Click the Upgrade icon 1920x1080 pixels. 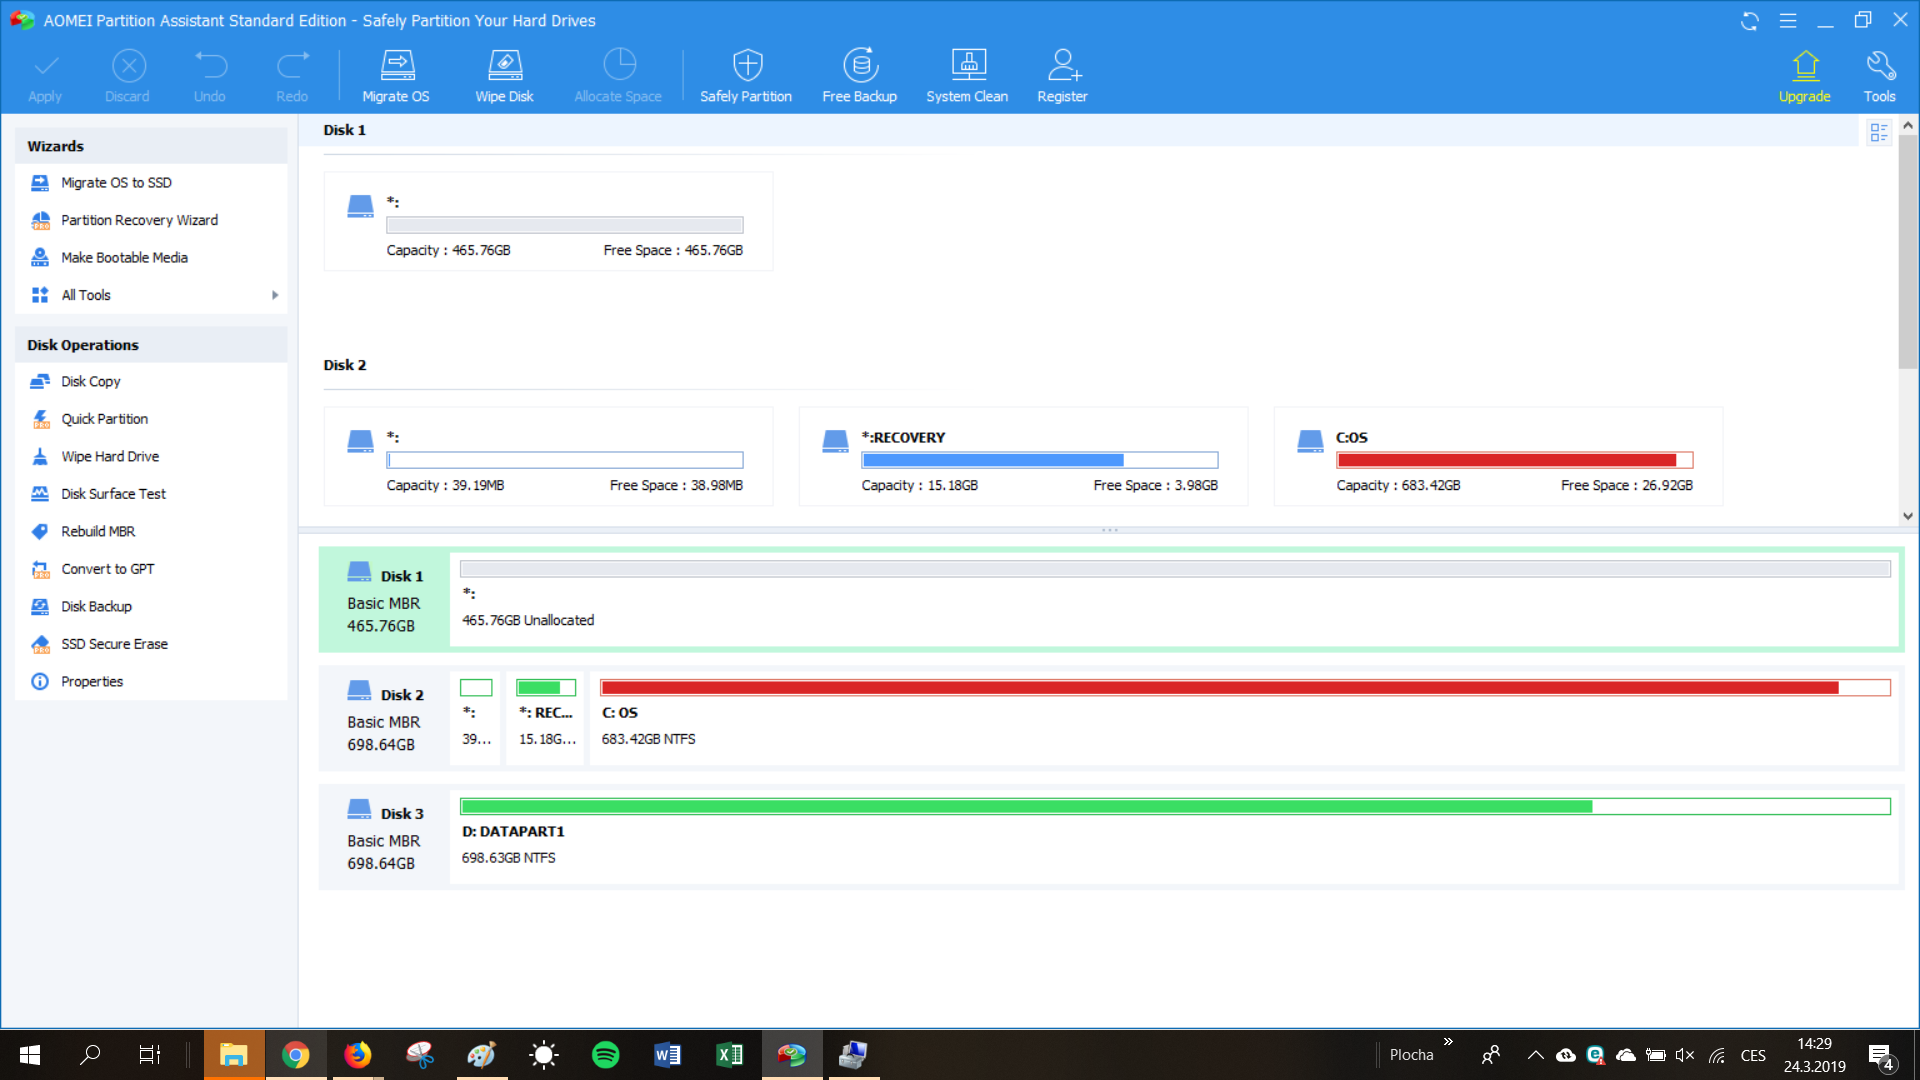click(x=1804, y=66)
